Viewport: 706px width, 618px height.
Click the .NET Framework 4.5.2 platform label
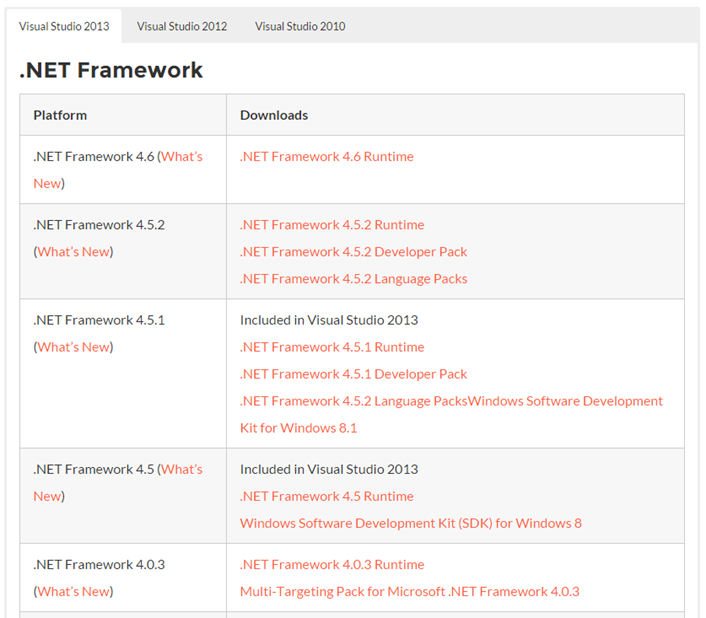[99, 225]
